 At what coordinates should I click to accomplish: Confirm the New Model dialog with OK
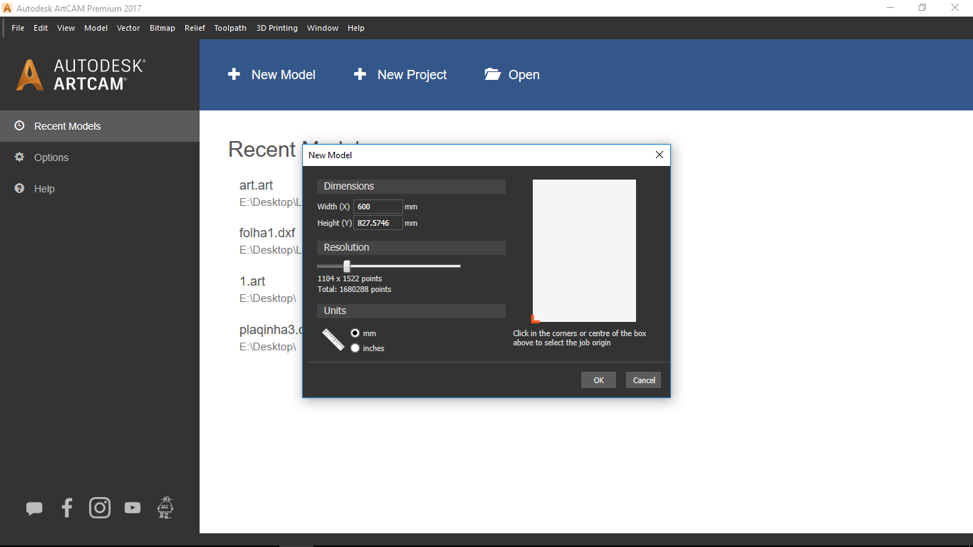point(598,380)
